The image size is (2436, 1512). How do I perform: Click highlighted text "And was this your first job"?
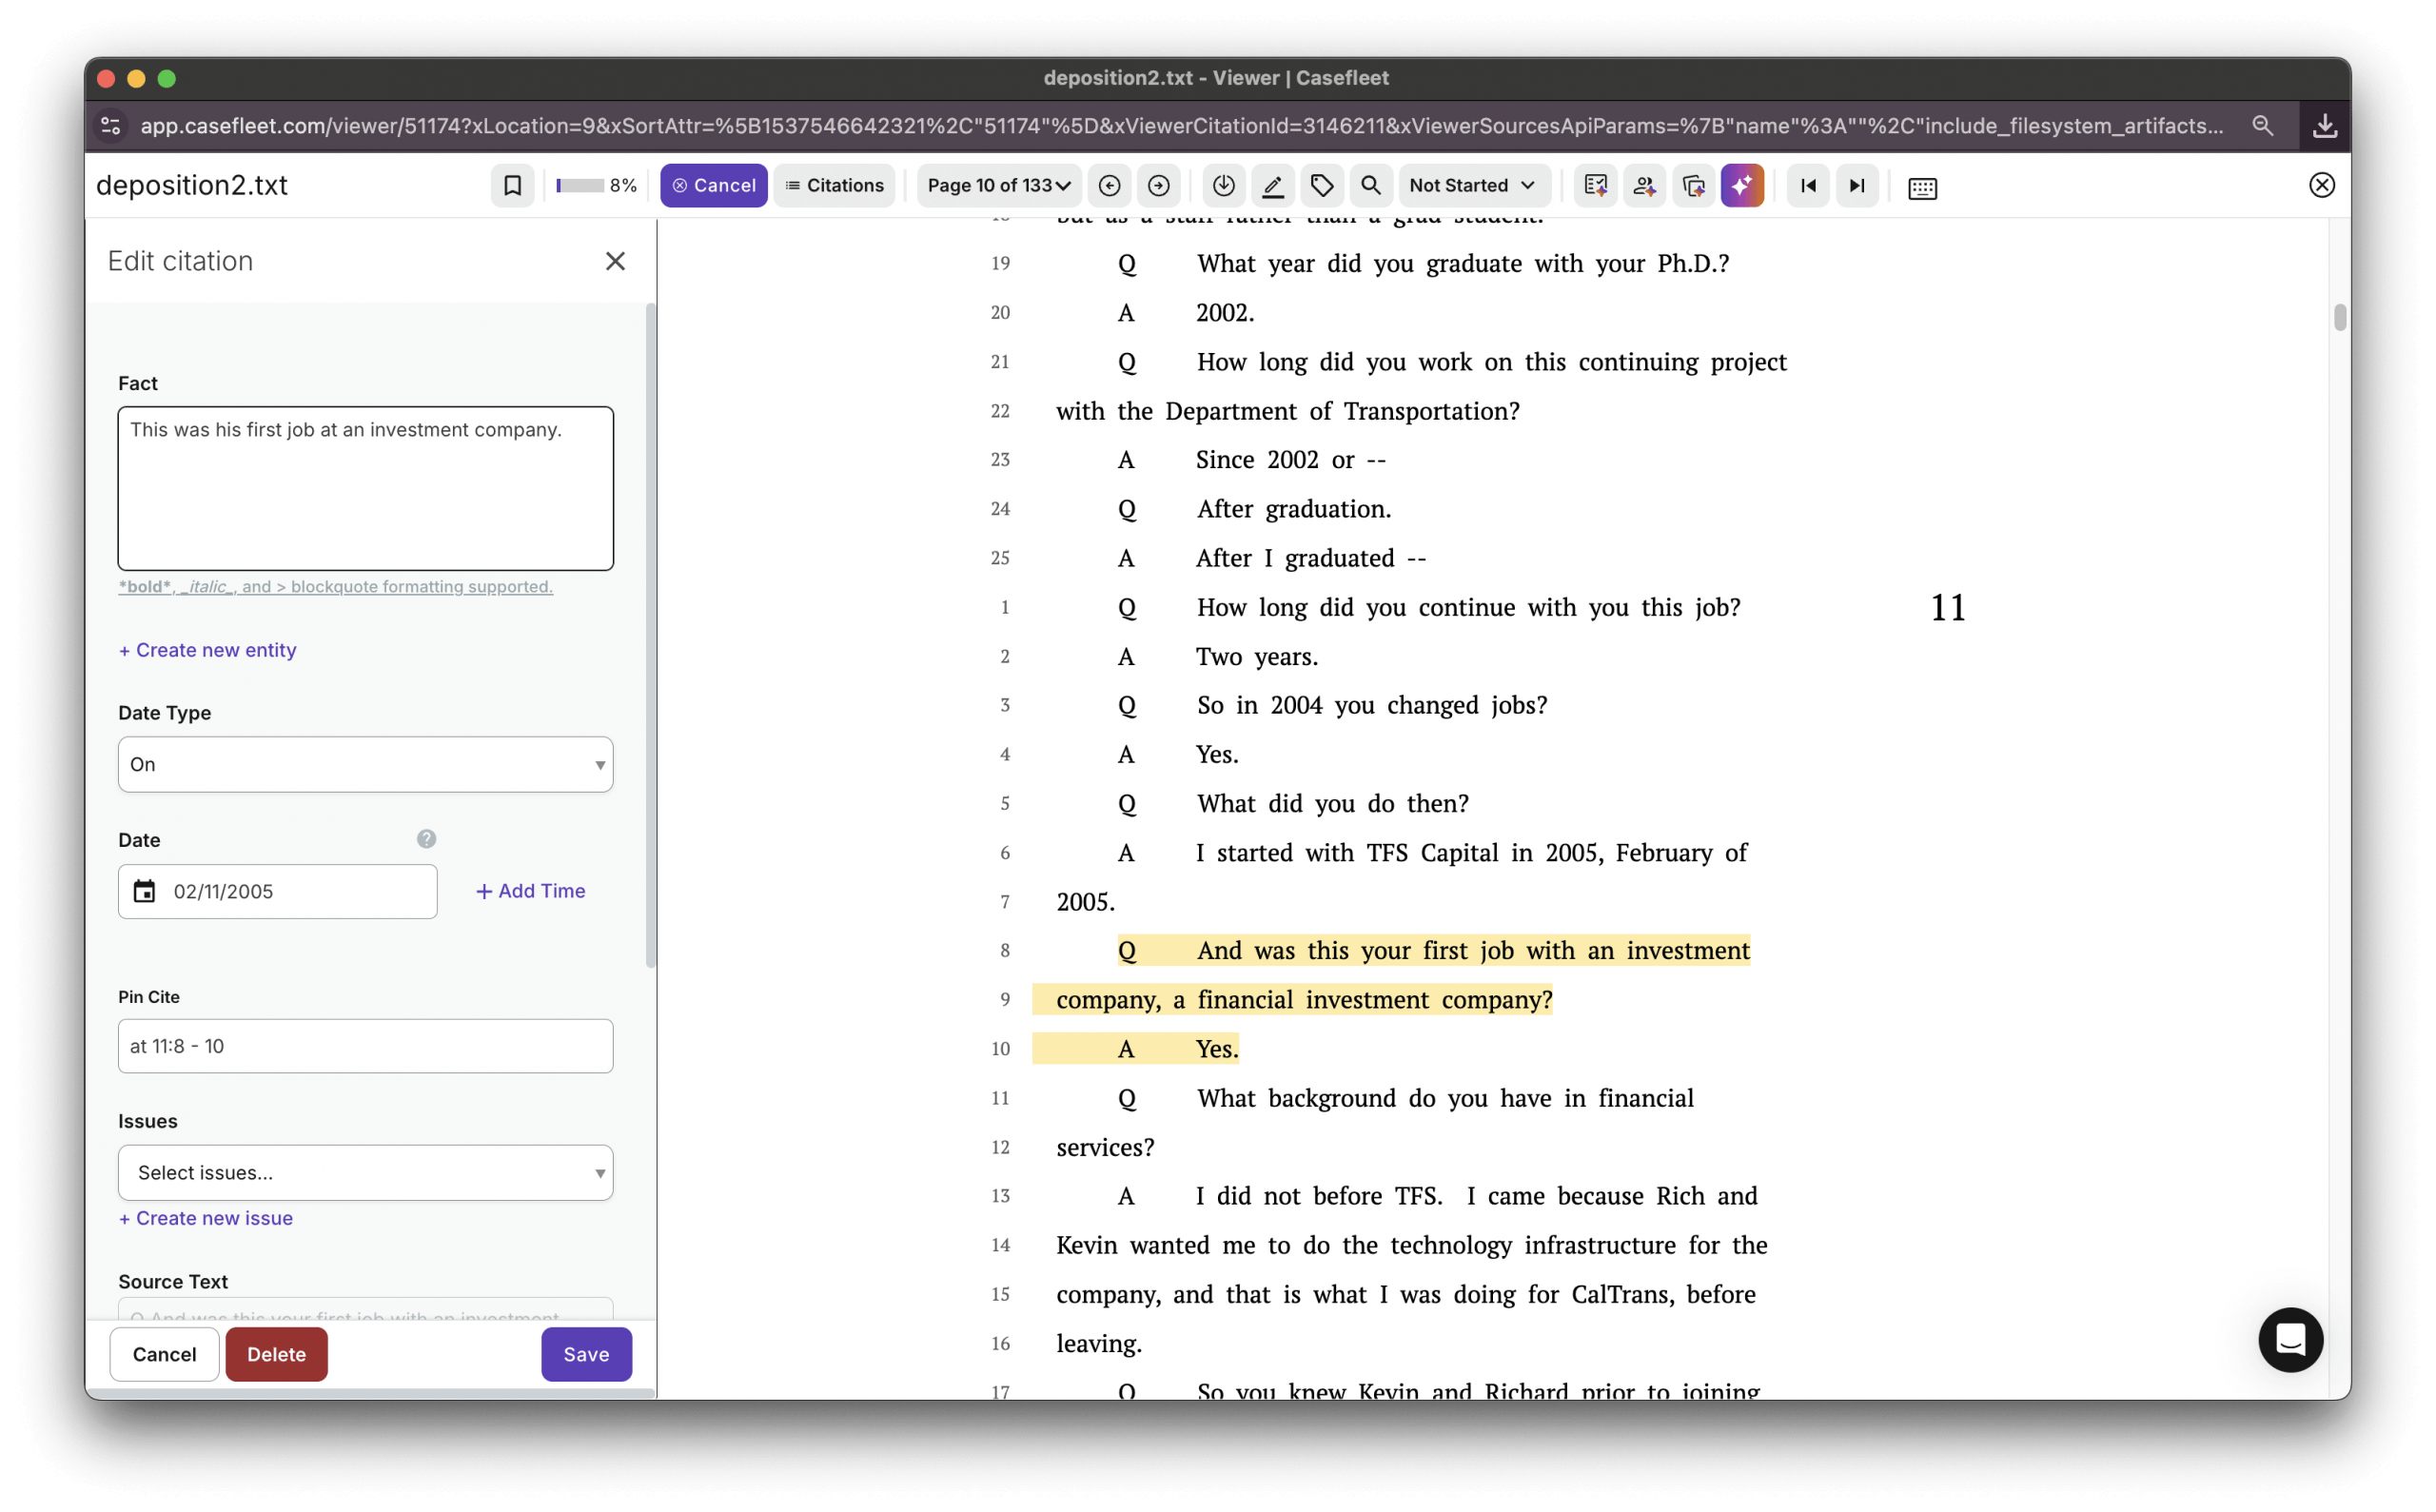[x=1355, y=950]
